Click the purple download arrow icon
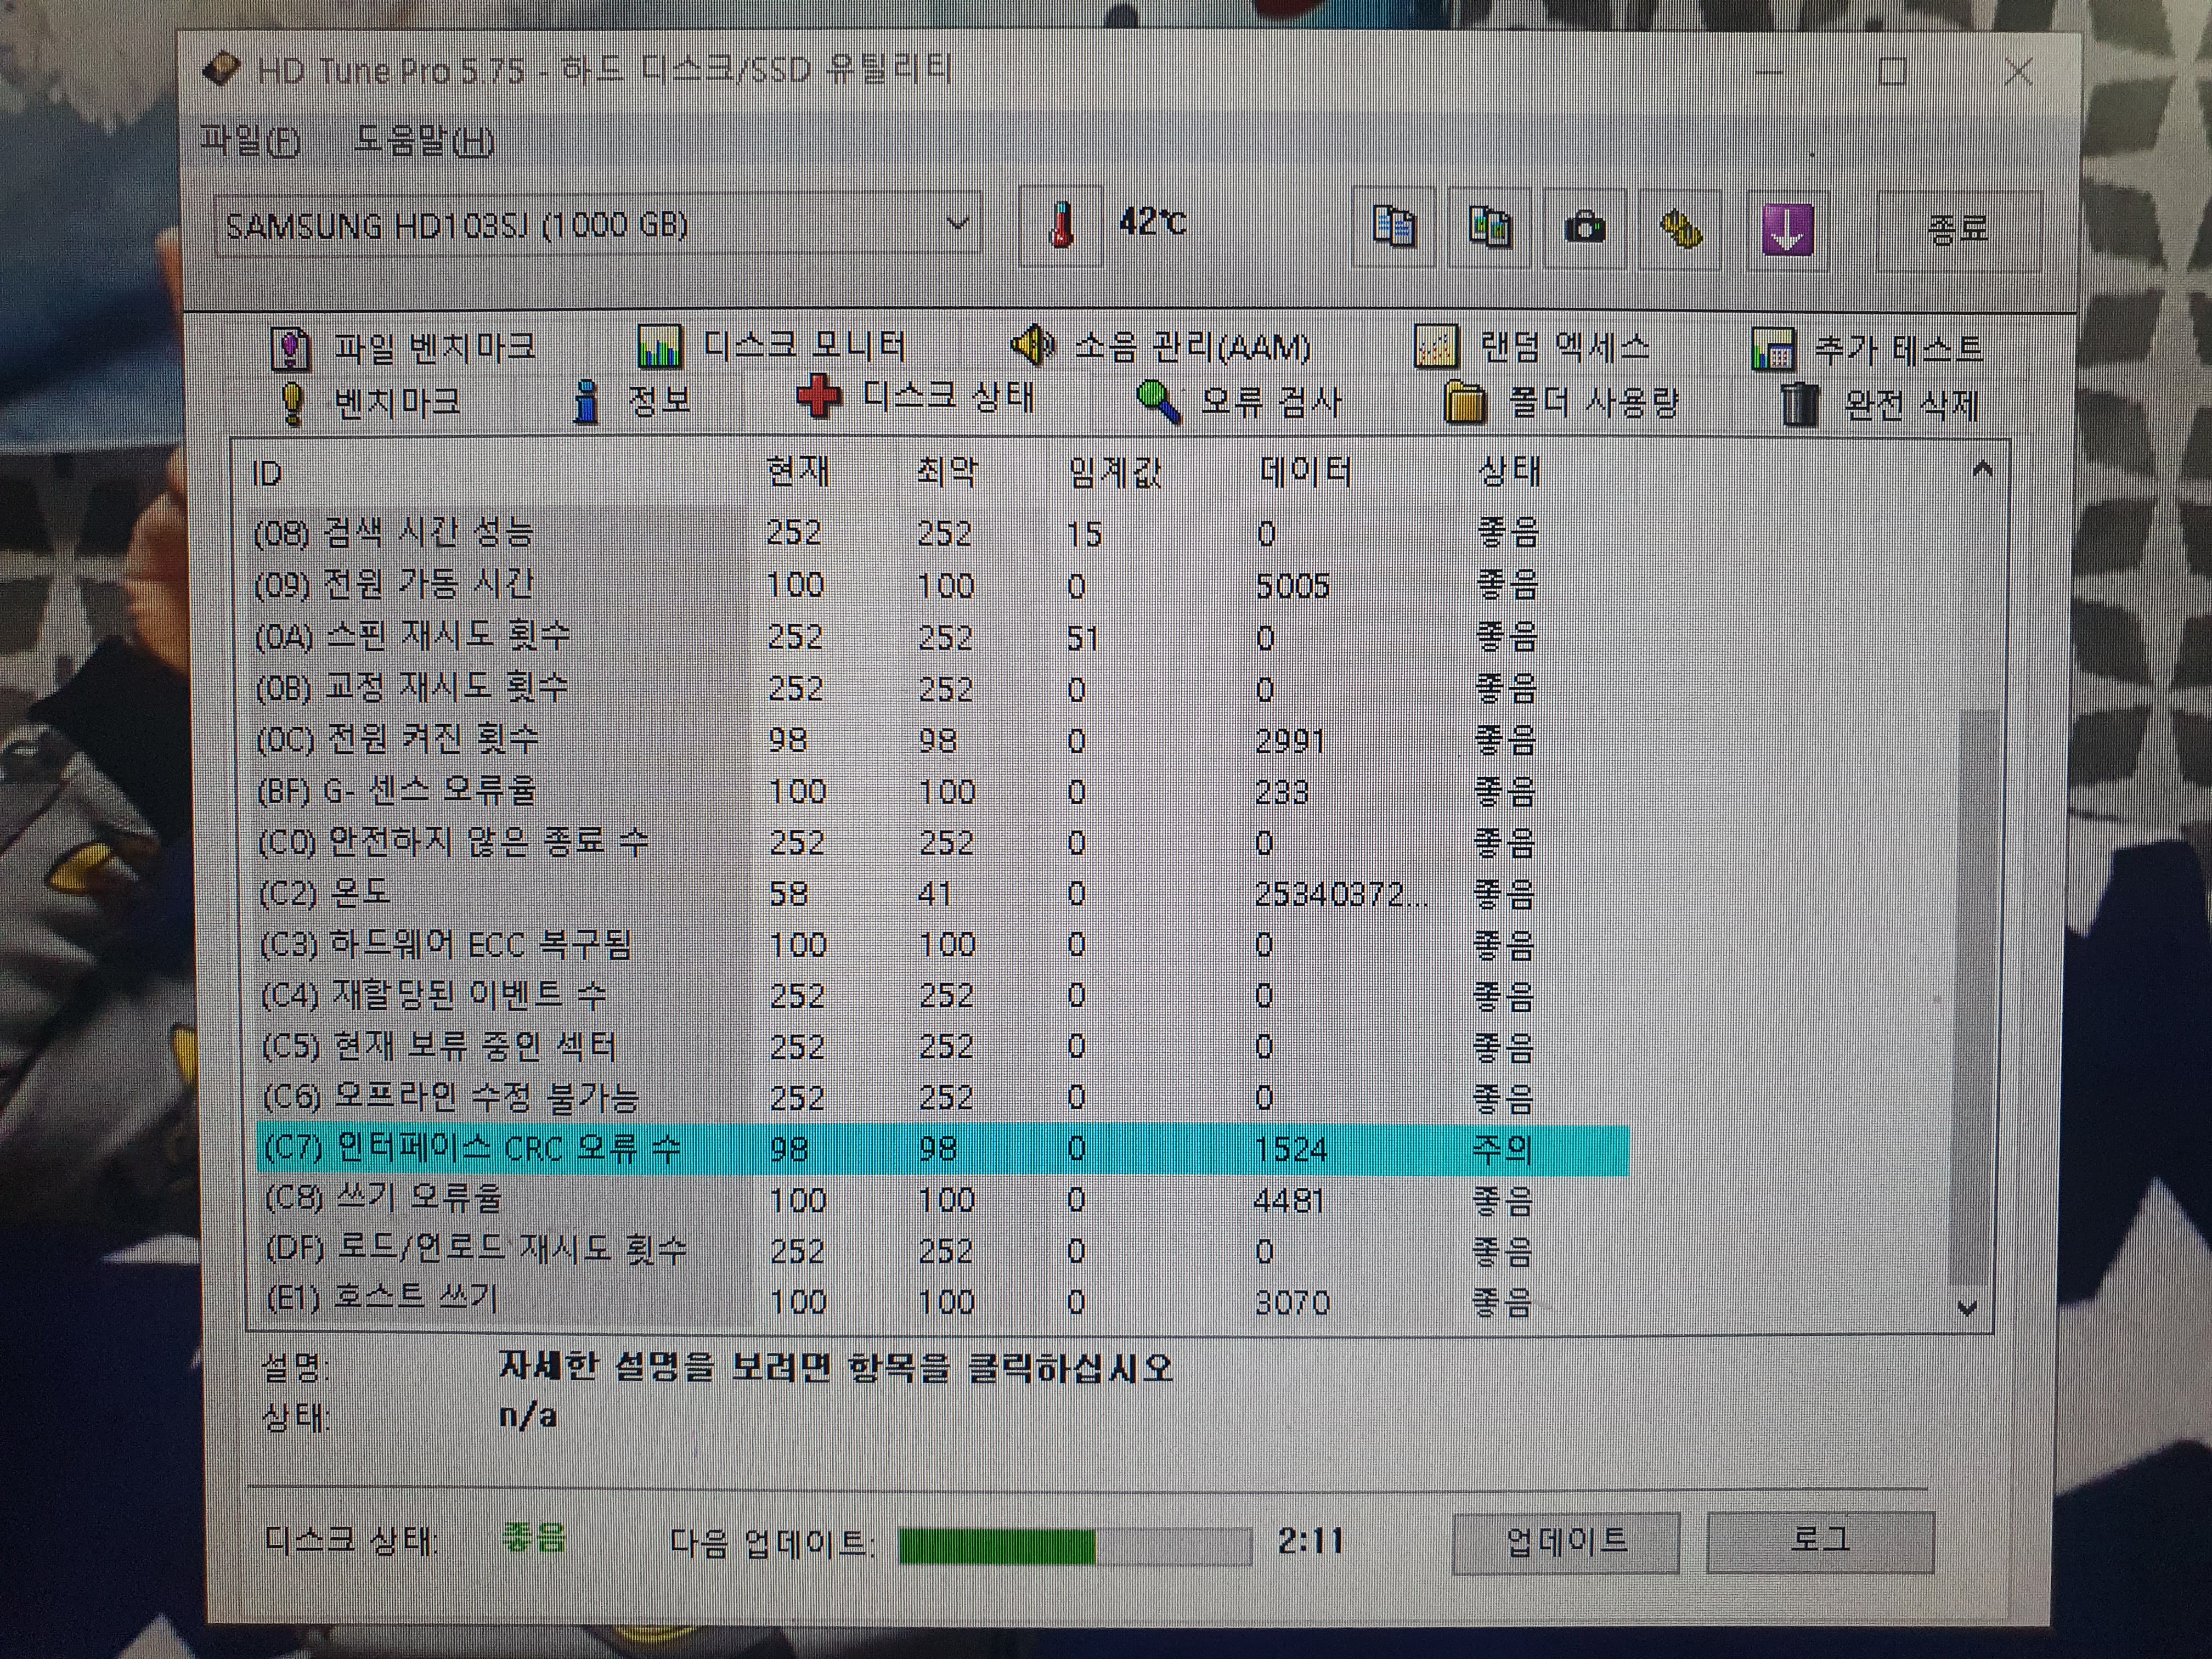Image resolution: width=2212 pixels, height=1659 pixels. click(1787, 230)
